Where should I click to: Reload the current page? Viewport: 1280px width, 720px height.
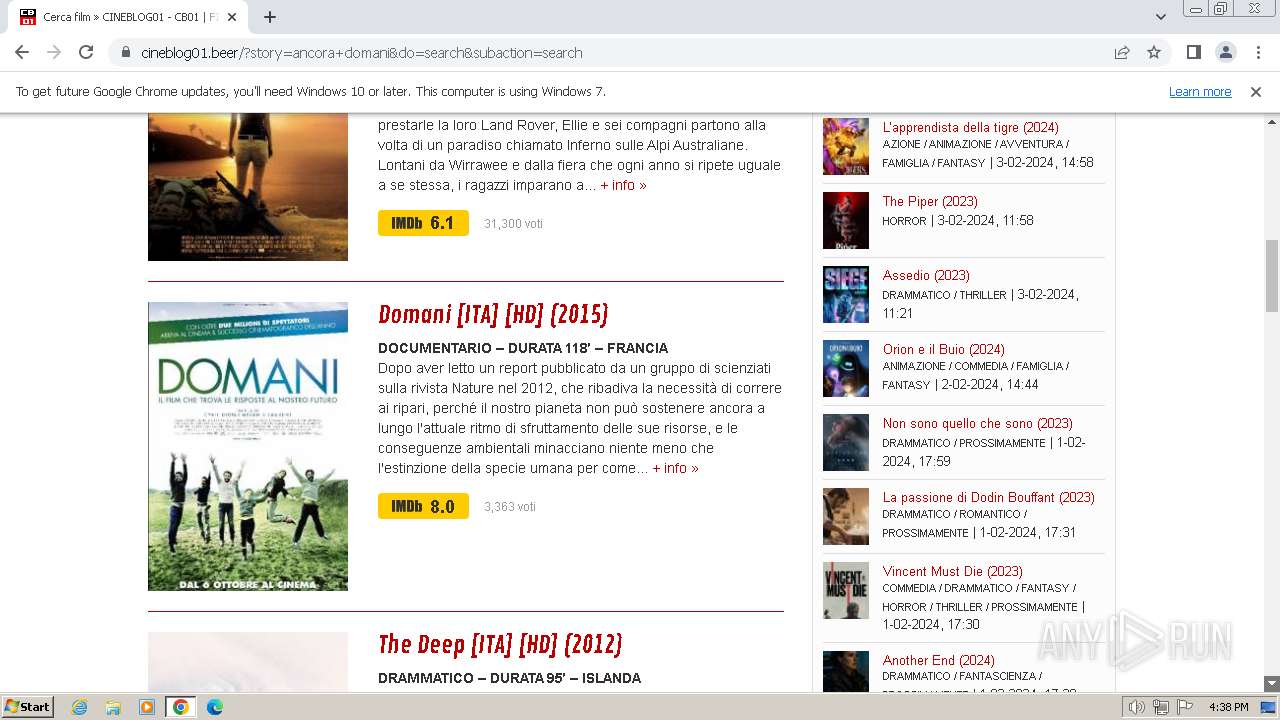point(86,52)
